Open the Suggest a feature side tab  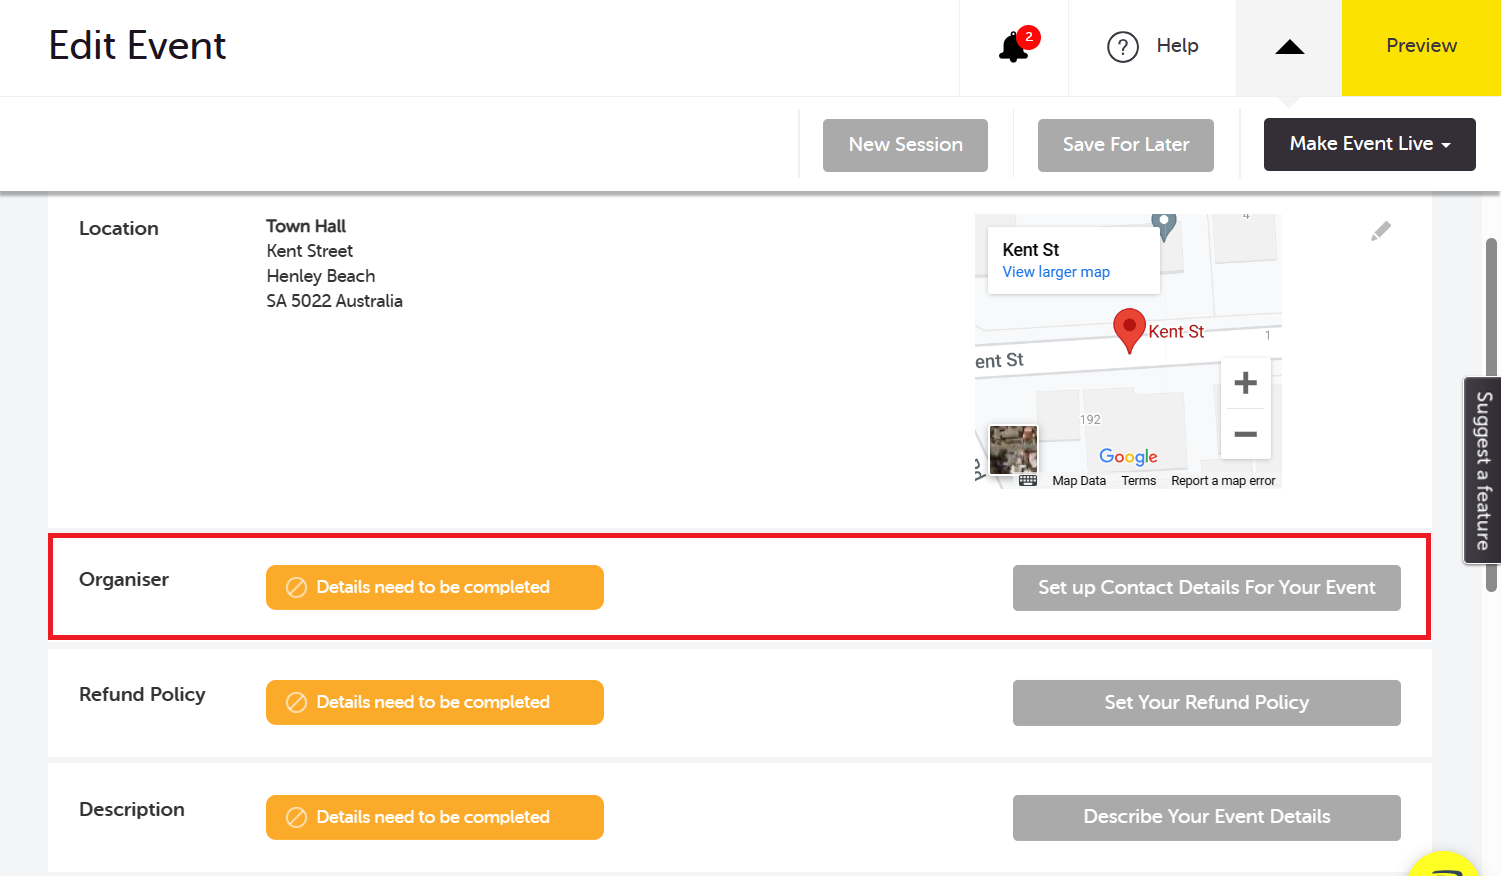pos(1483,470)
